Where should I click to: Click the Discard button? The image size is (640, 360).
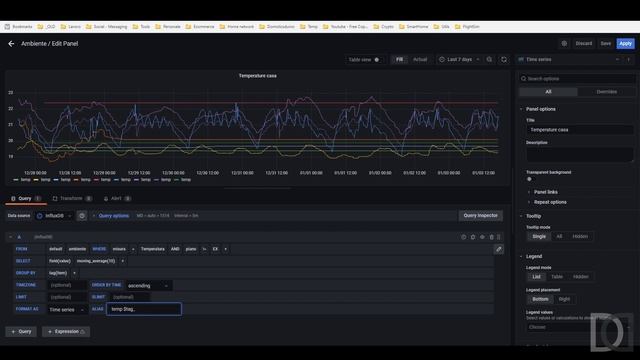click(584, 43)
